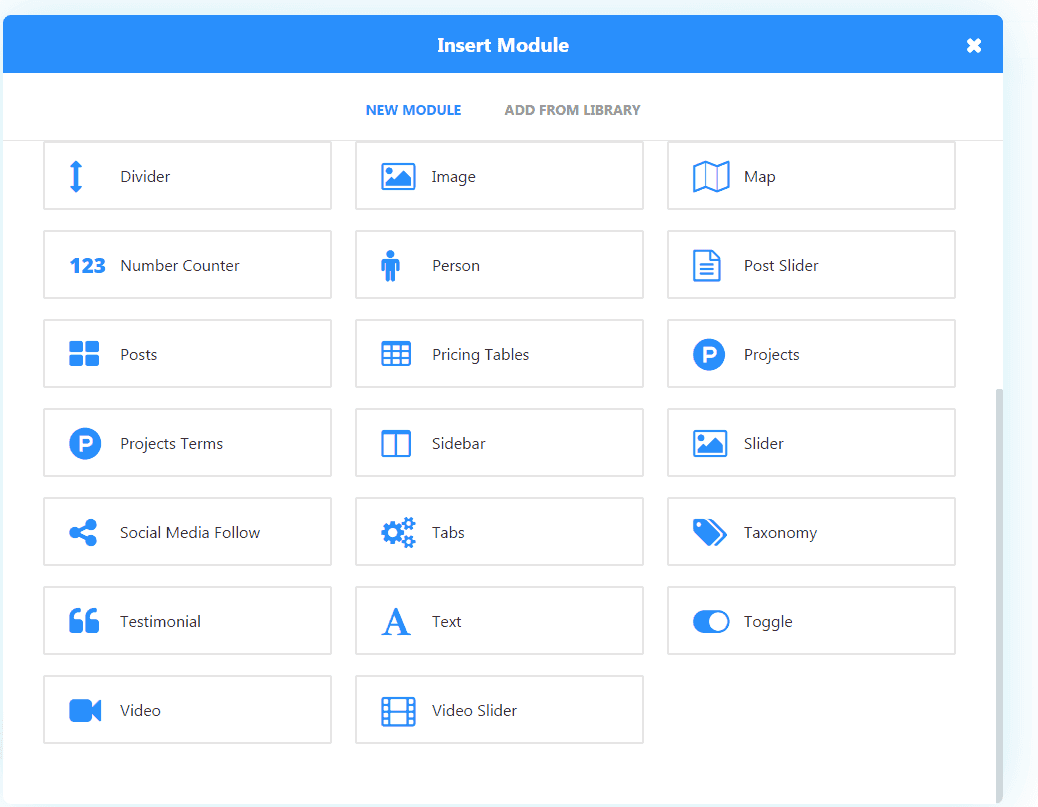
Task: Switch to the New Module tab
Action: click(x=413, y=110)
